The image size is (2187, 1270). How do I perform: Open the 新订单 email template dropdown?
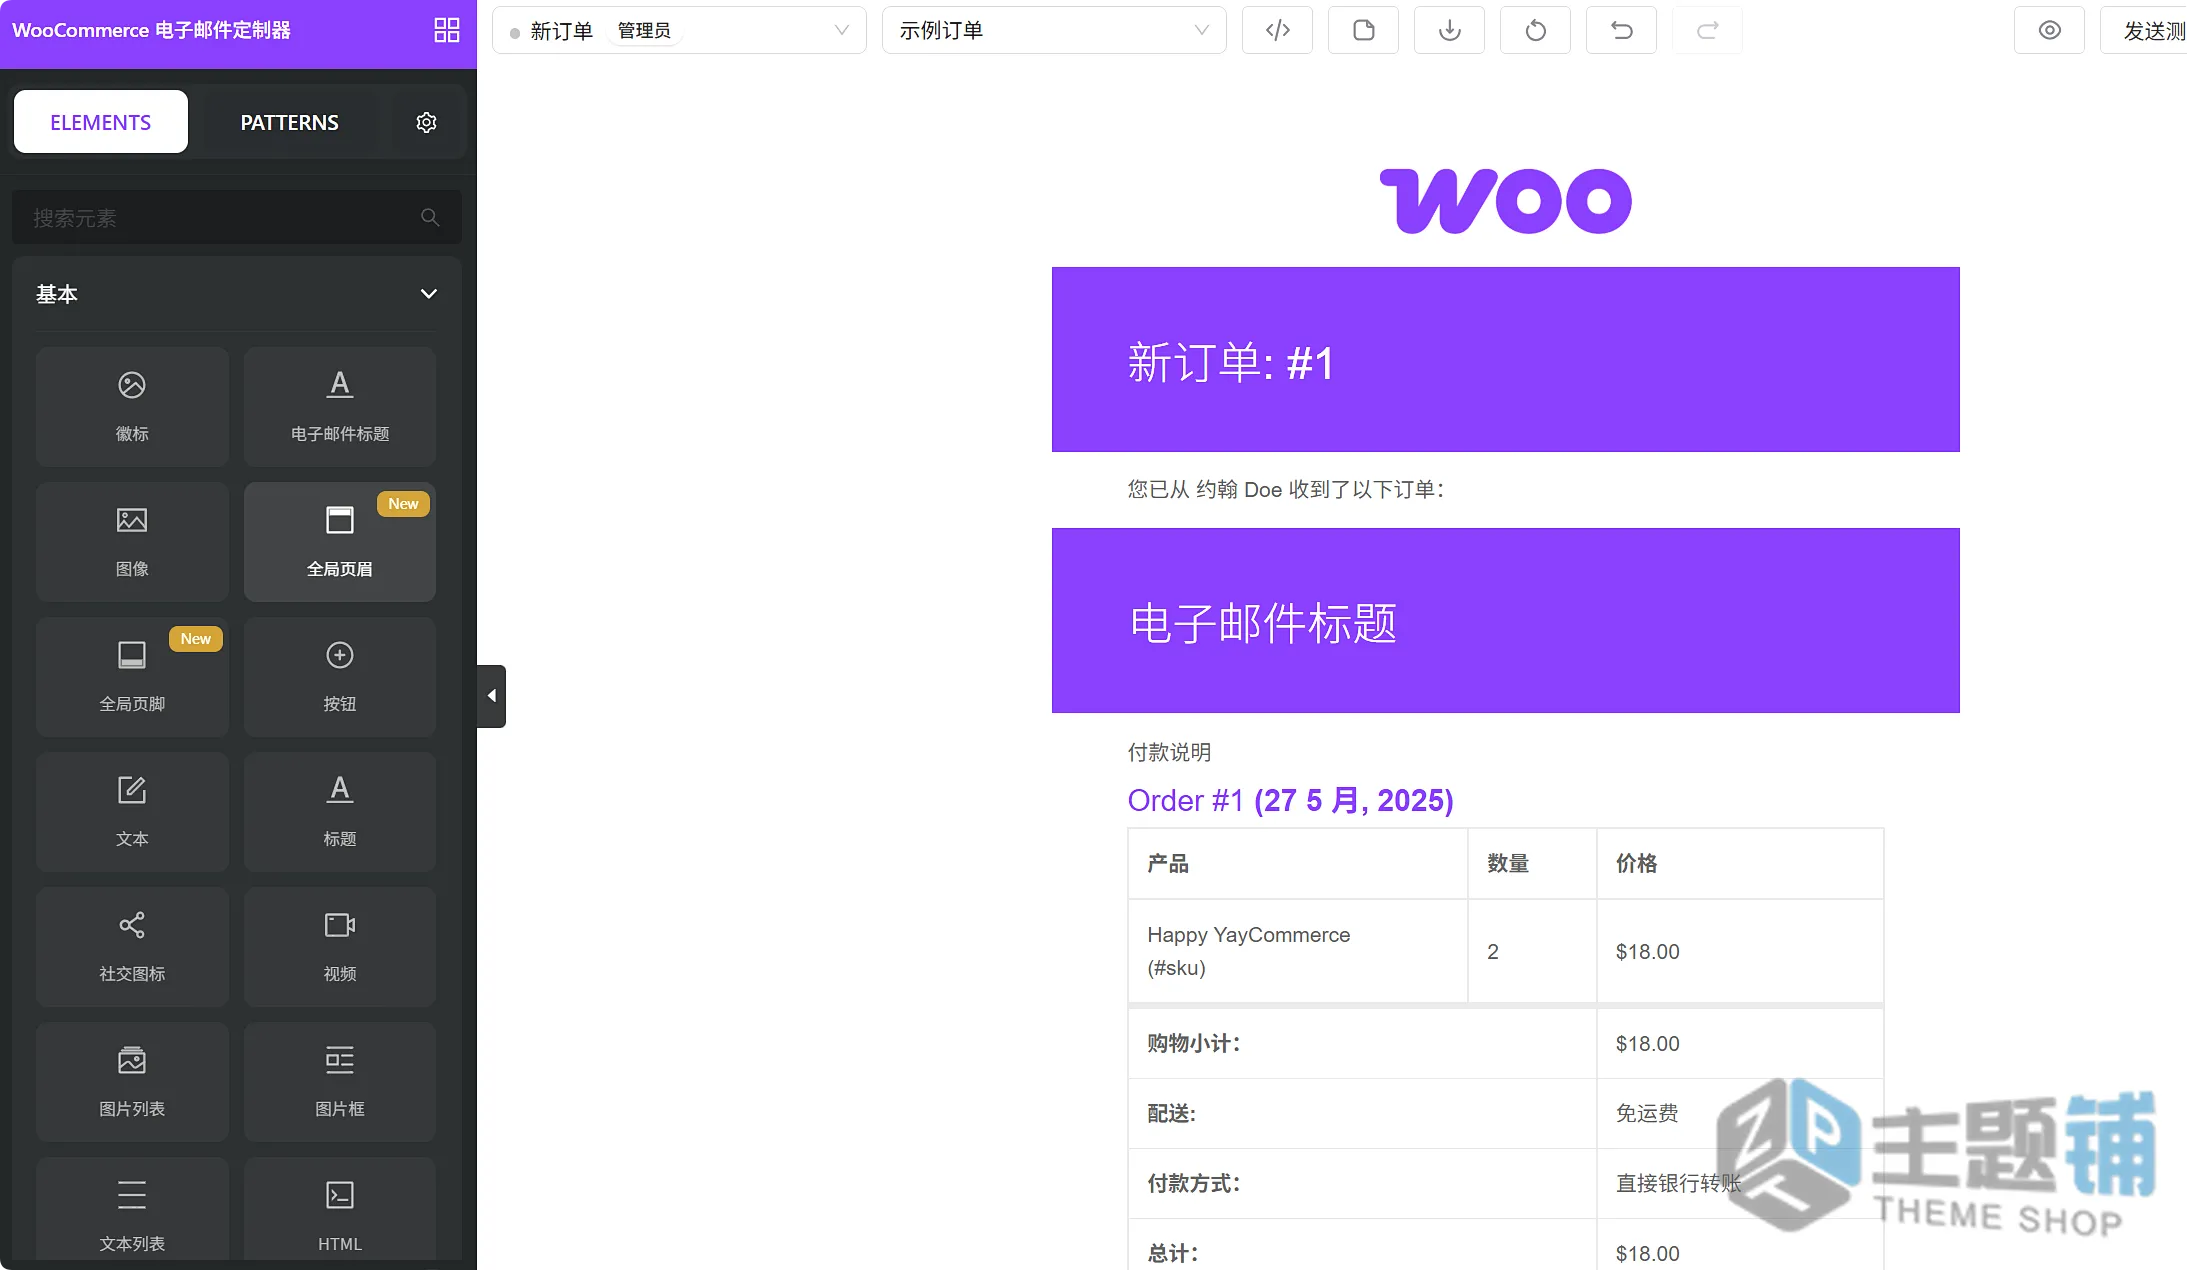point(679,30)
